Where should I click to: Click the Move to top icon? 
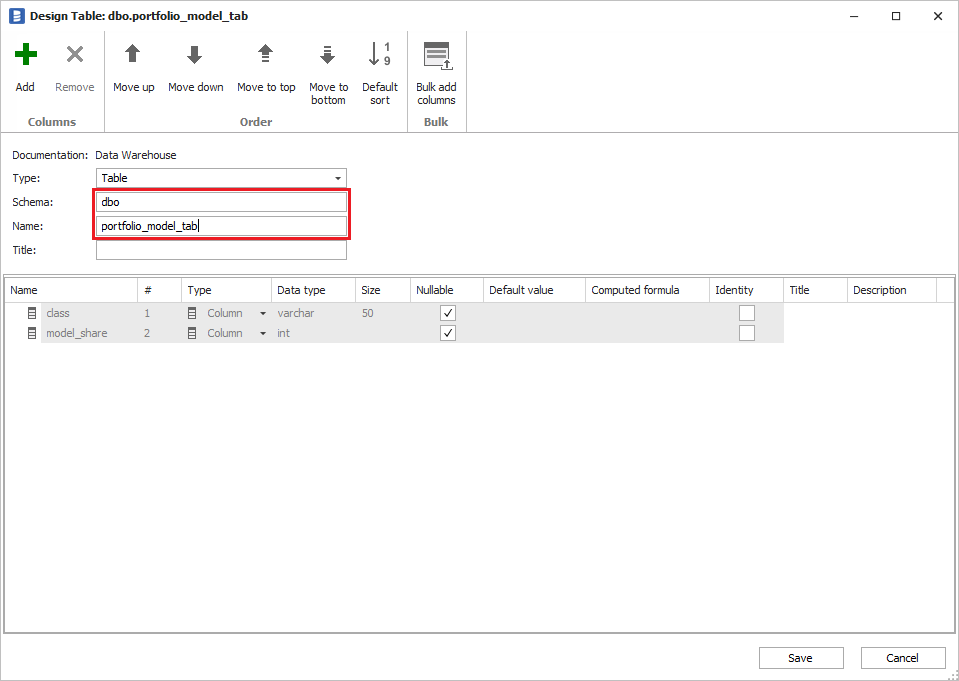coord(265,55)
